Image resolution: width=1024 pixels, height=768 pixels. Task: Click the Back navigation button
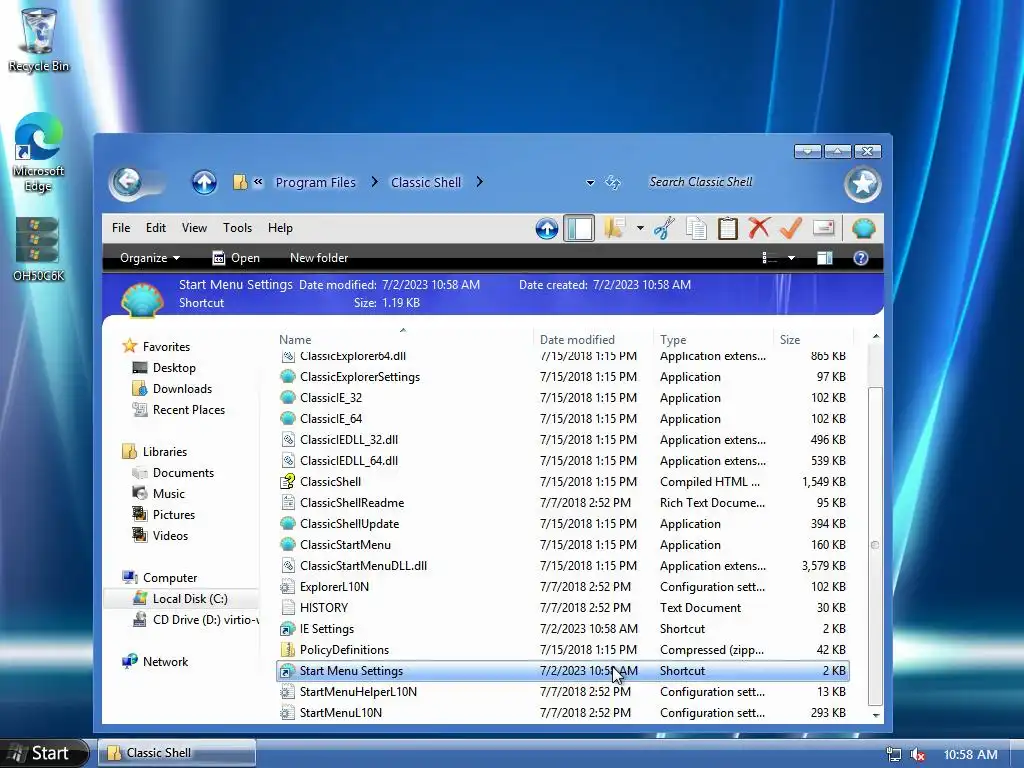127,182
